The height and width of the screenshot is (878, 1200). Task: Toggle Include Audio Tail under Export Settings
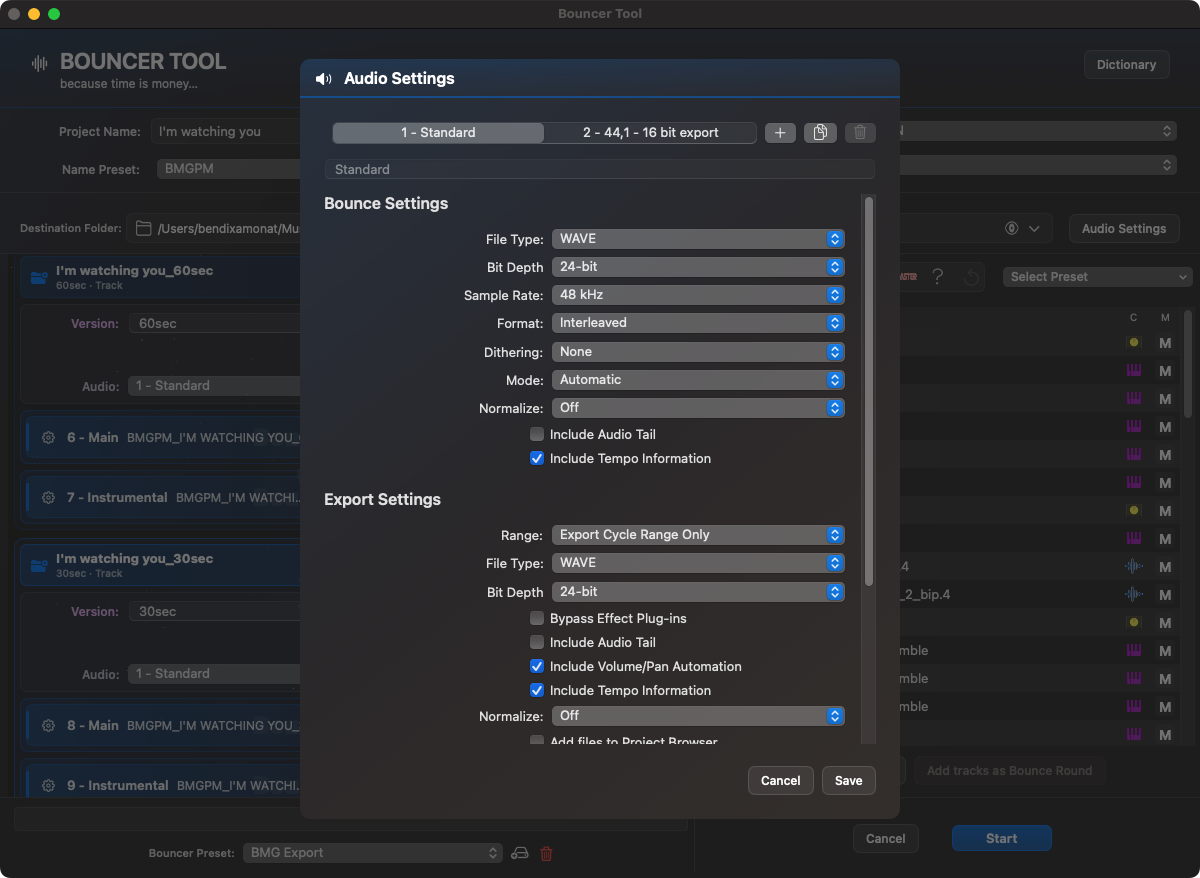[x=537, y=642]
